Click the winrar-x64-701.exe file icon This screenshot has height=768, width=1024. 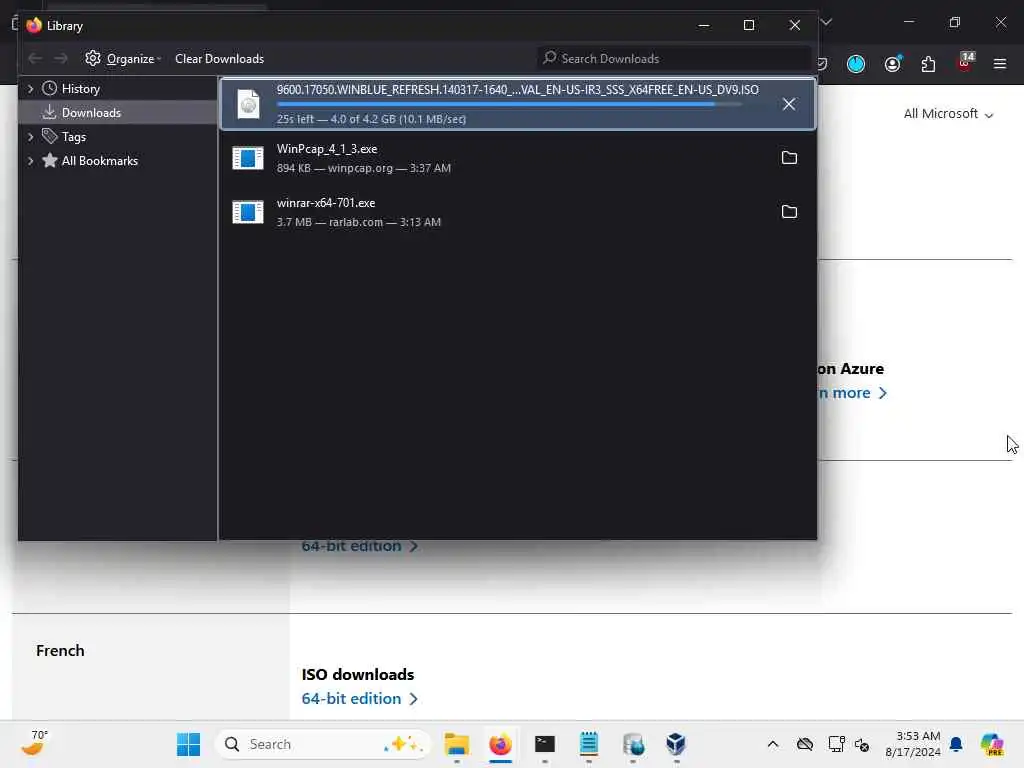[248, 212]
